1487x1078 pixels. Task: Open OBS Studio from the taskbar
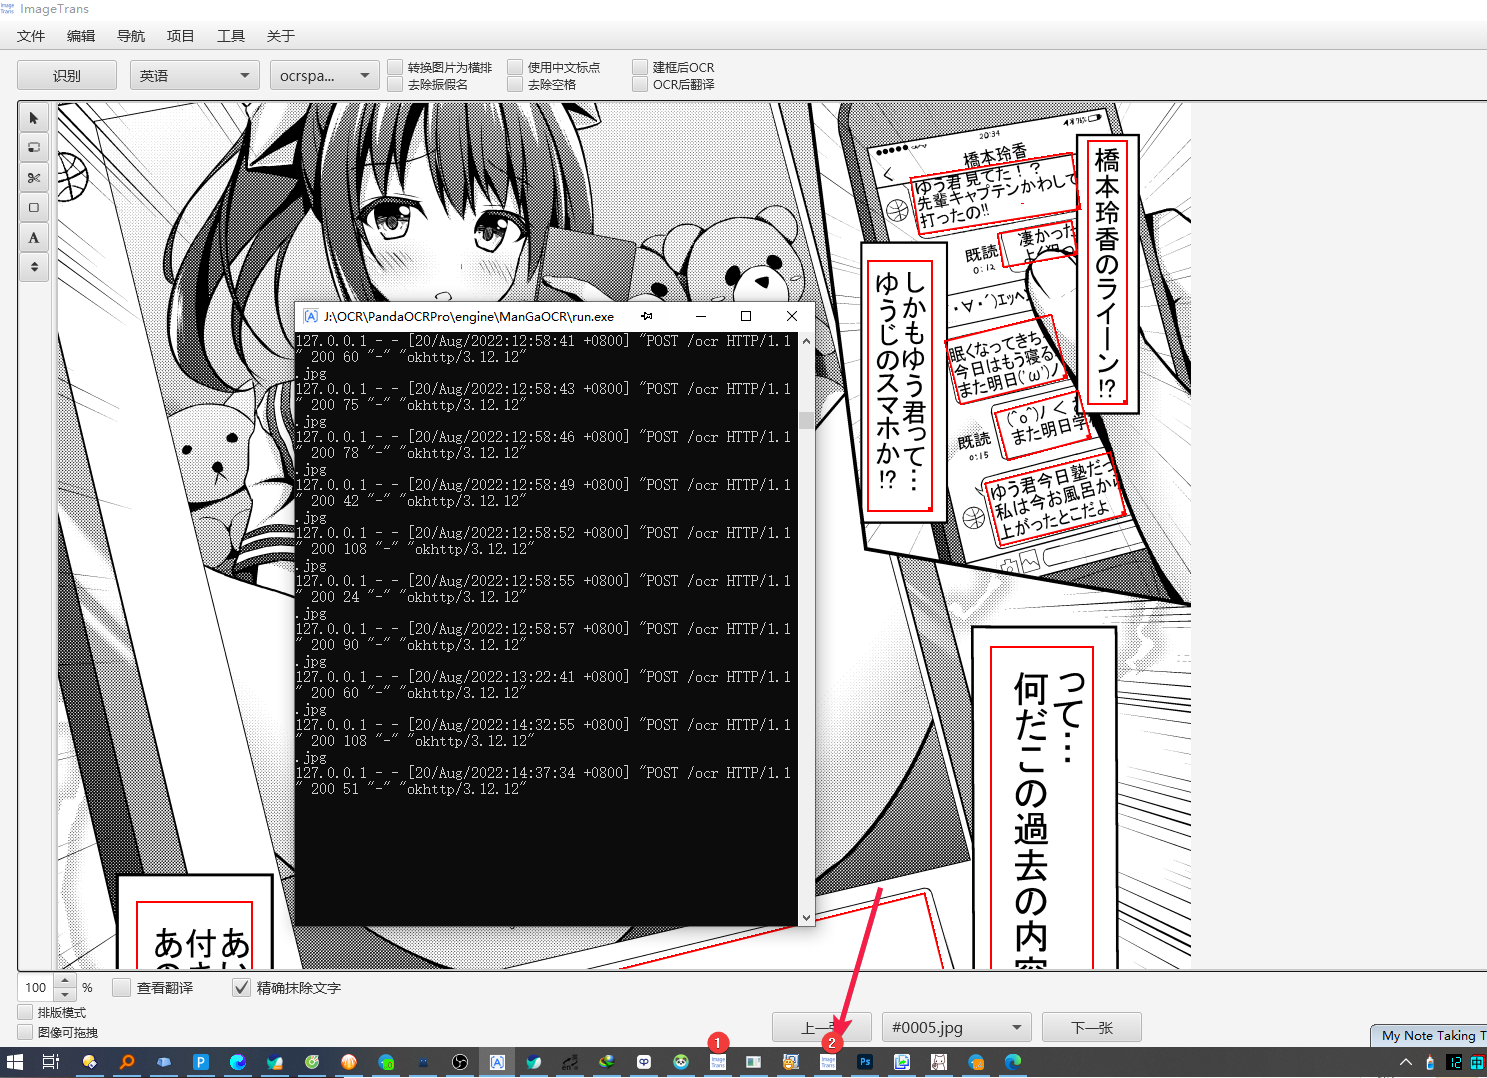460,1062
